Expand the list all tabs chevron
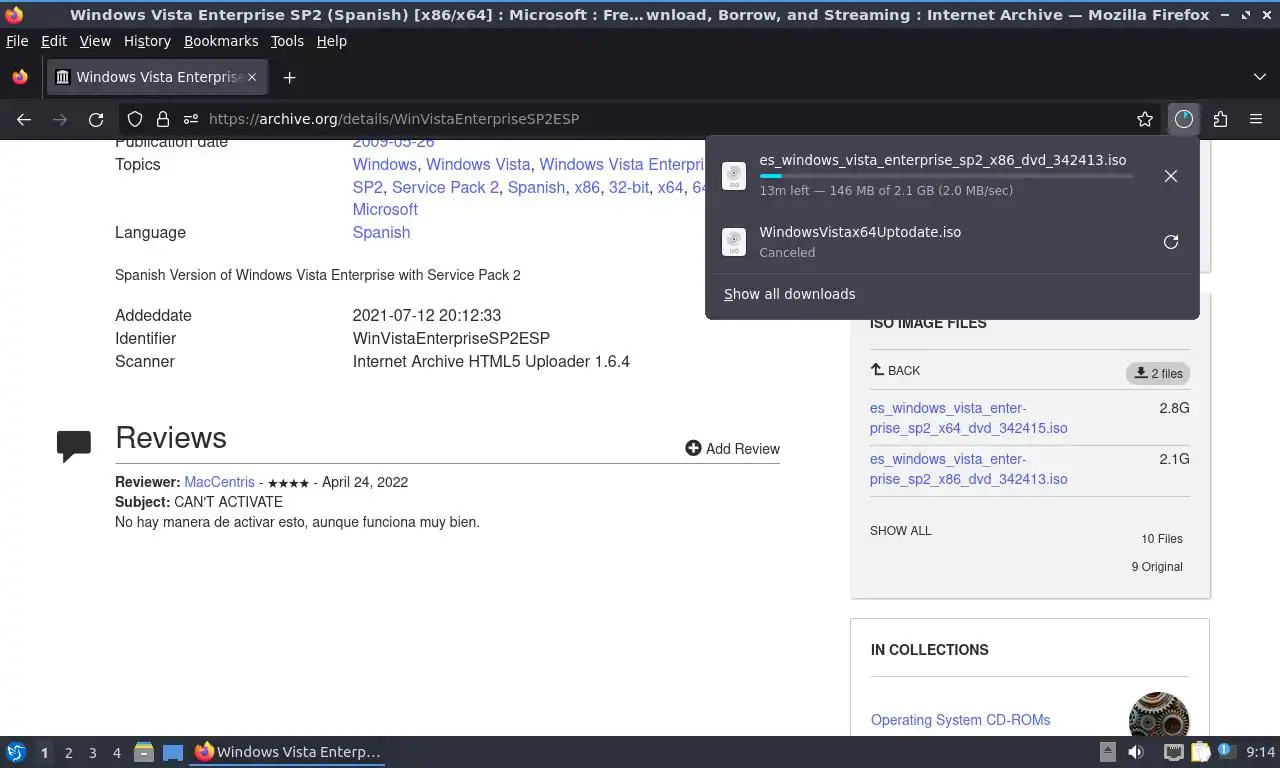 click(x=1259, y=77)
